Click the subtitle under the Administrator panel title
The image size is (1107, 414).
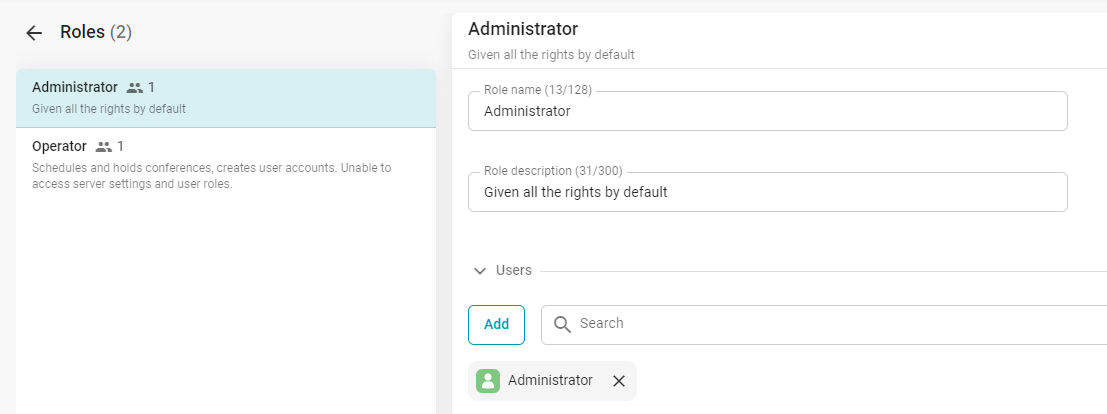click(x=551, y=55)
